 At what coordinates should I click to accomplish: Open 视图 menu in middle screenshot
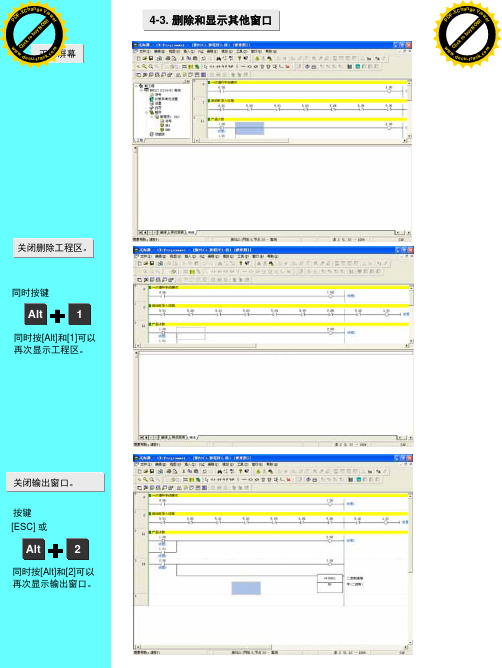pyautogui.click(x=175, y=256)
